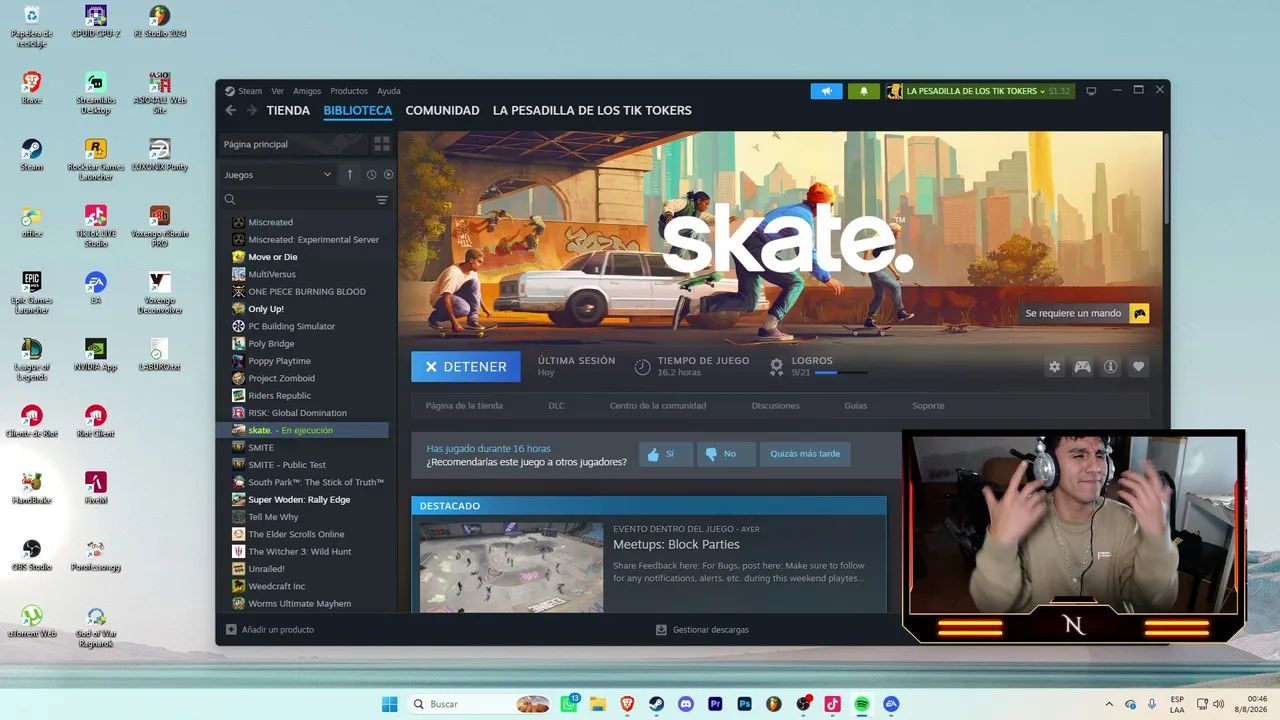Switch to the TIENDA tab

pos(288,110)
